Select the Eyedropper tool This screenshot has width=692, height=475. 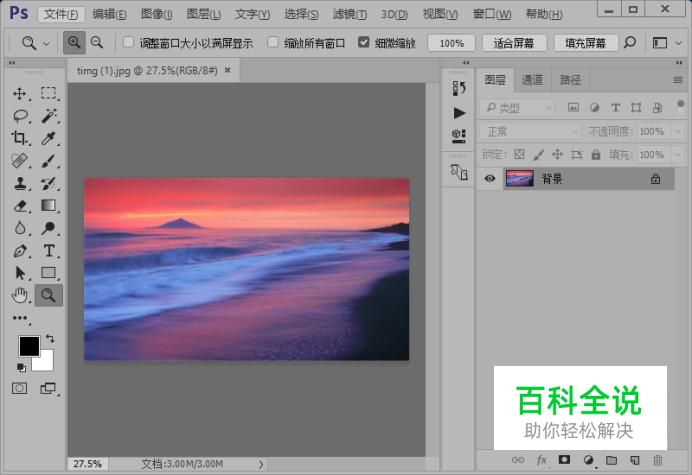pyautogui.click(x=48, y=138)
